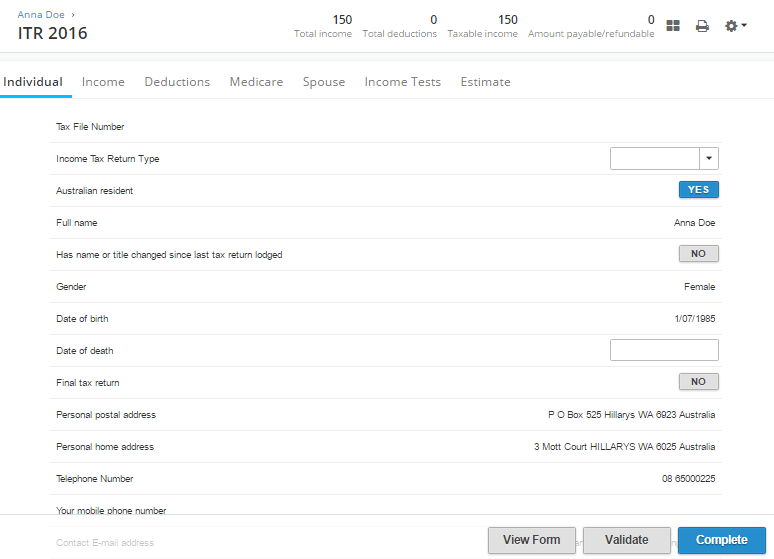Viewport: 774px width, 559px height.
Task: Click Your mobile phone number label
Action: pyautogui.click(x=111, y=511)
